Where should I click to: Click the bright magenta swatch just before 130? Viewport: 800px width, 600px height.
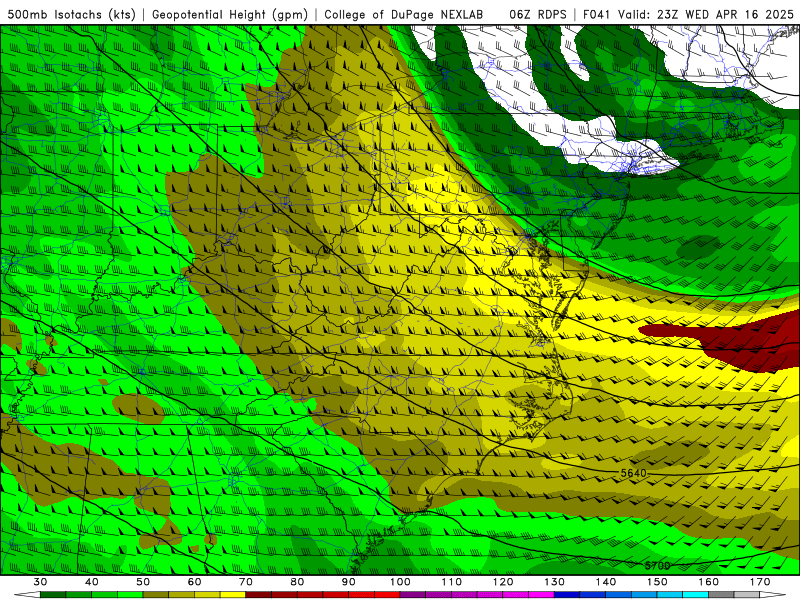pyautogui.click(x=541, y=595)
